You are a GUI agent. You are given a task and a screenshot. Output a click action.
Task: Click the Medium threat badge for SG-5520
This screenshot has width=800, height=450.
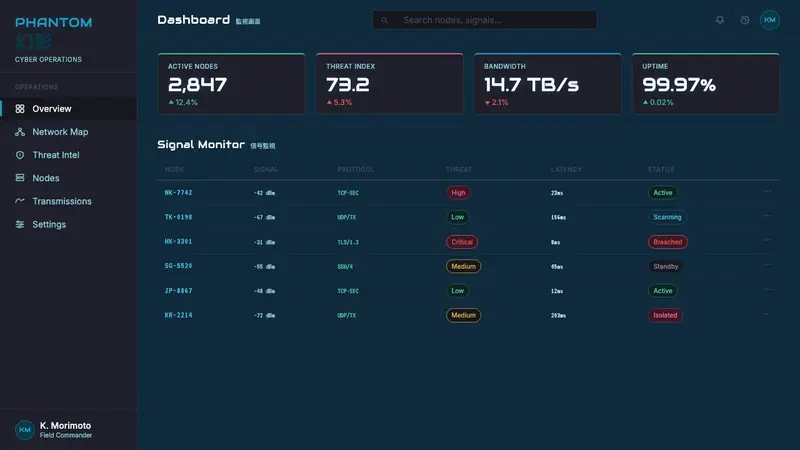[x=463, y=266]
